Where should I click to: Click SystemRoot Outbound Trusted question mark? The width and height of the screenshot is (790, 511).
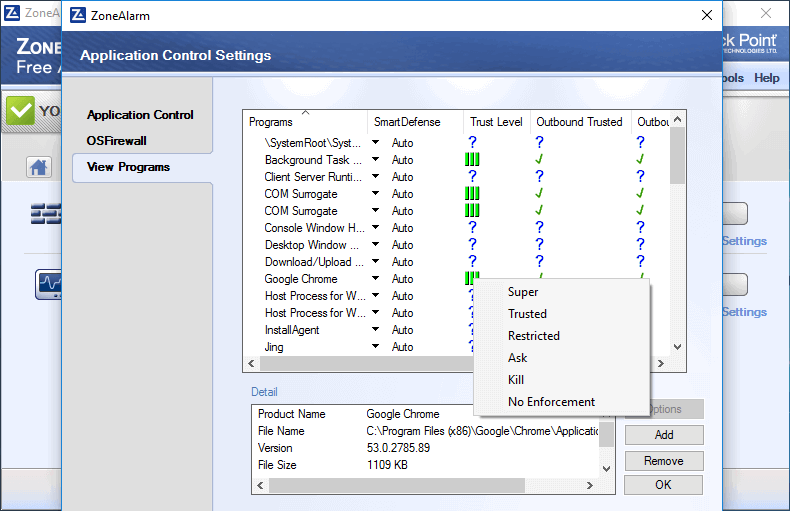(539, 143)
